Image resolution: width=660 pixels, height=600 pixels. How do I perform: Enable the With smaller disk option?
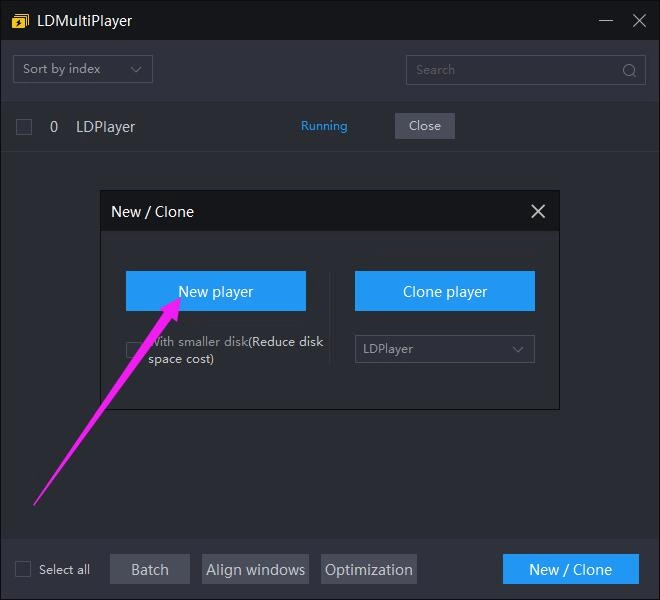[134, 349]
